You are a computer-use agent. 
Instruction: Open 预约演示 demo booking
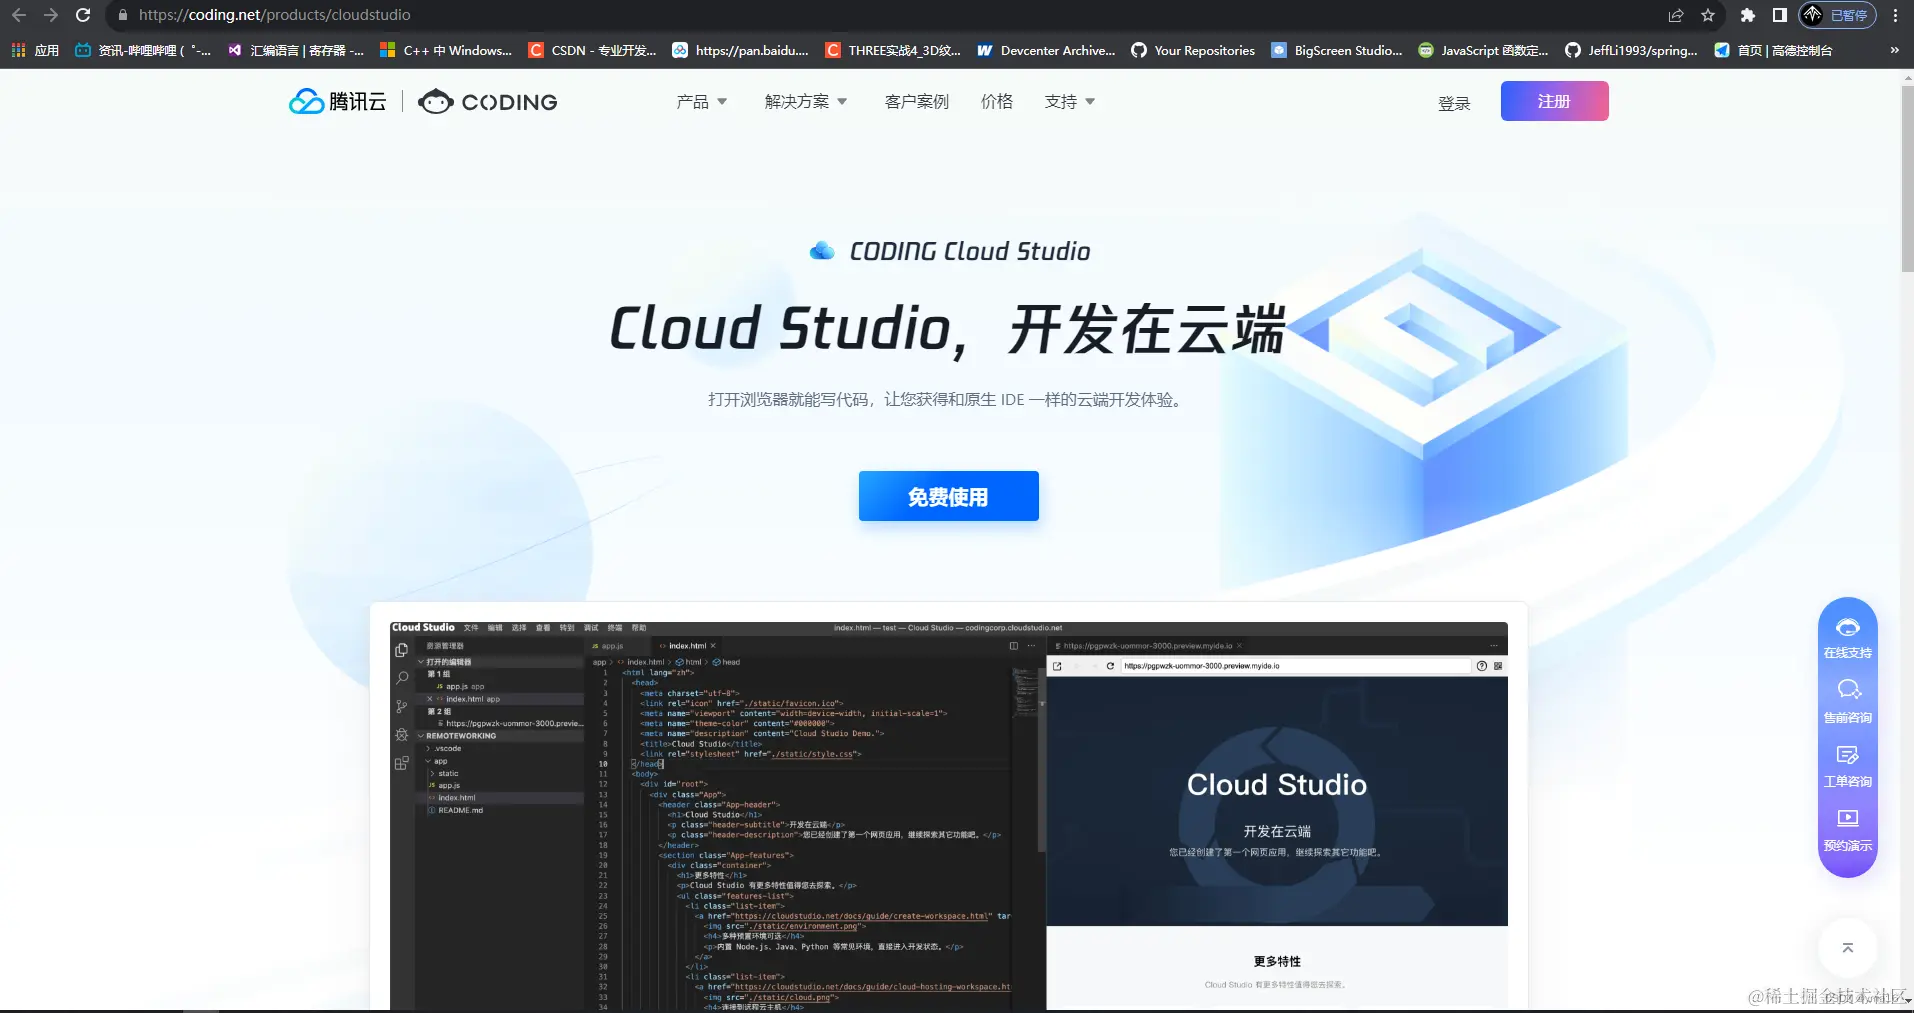click(1847, 830)
